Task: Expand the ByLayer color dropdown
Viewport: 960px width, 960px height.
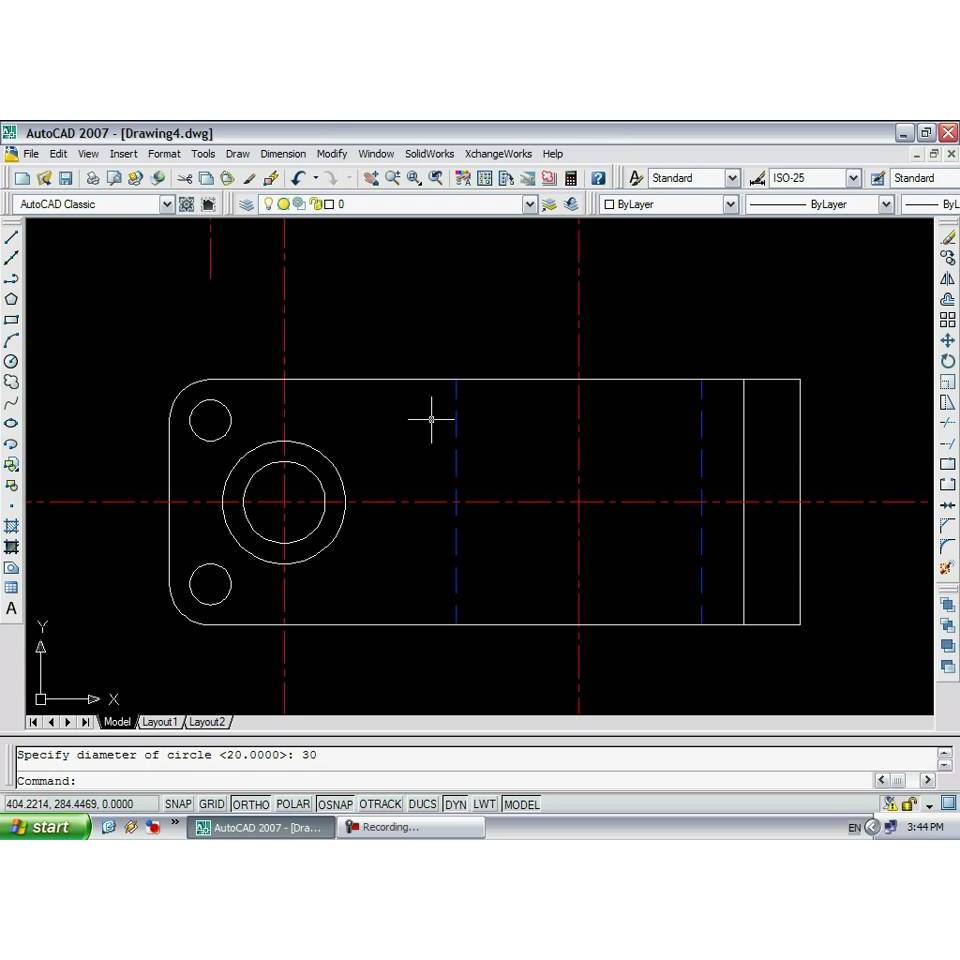Action: coord(730,204)
